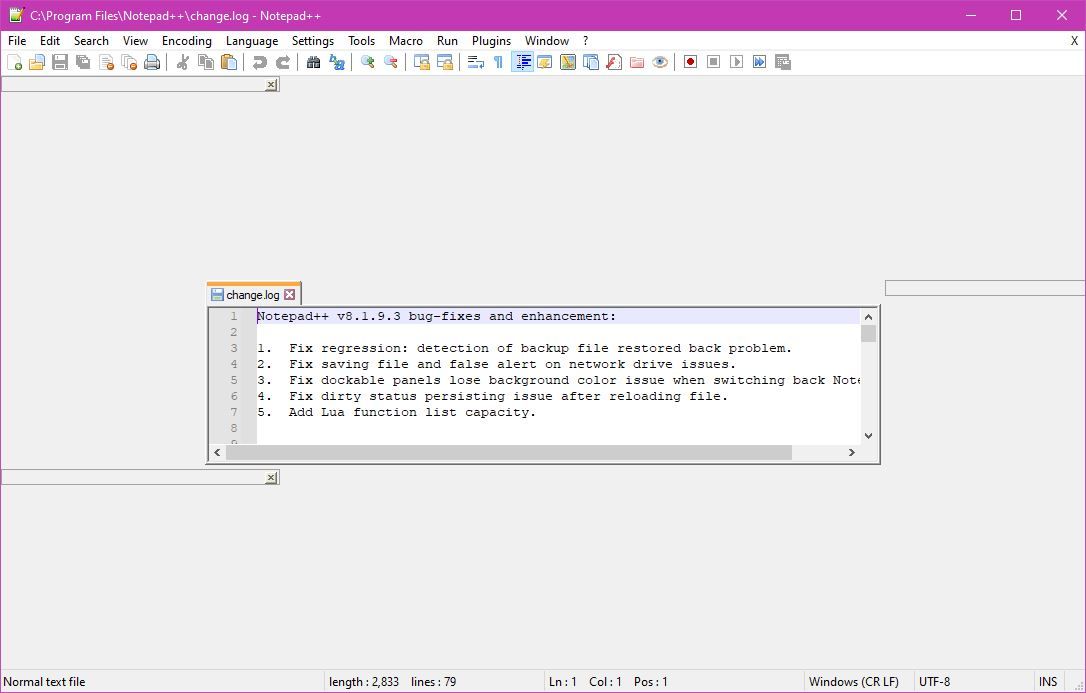Click the editor's scroll left arrow
The width and height of the screenshot is (1086, 693).
[x=217, y=453]
